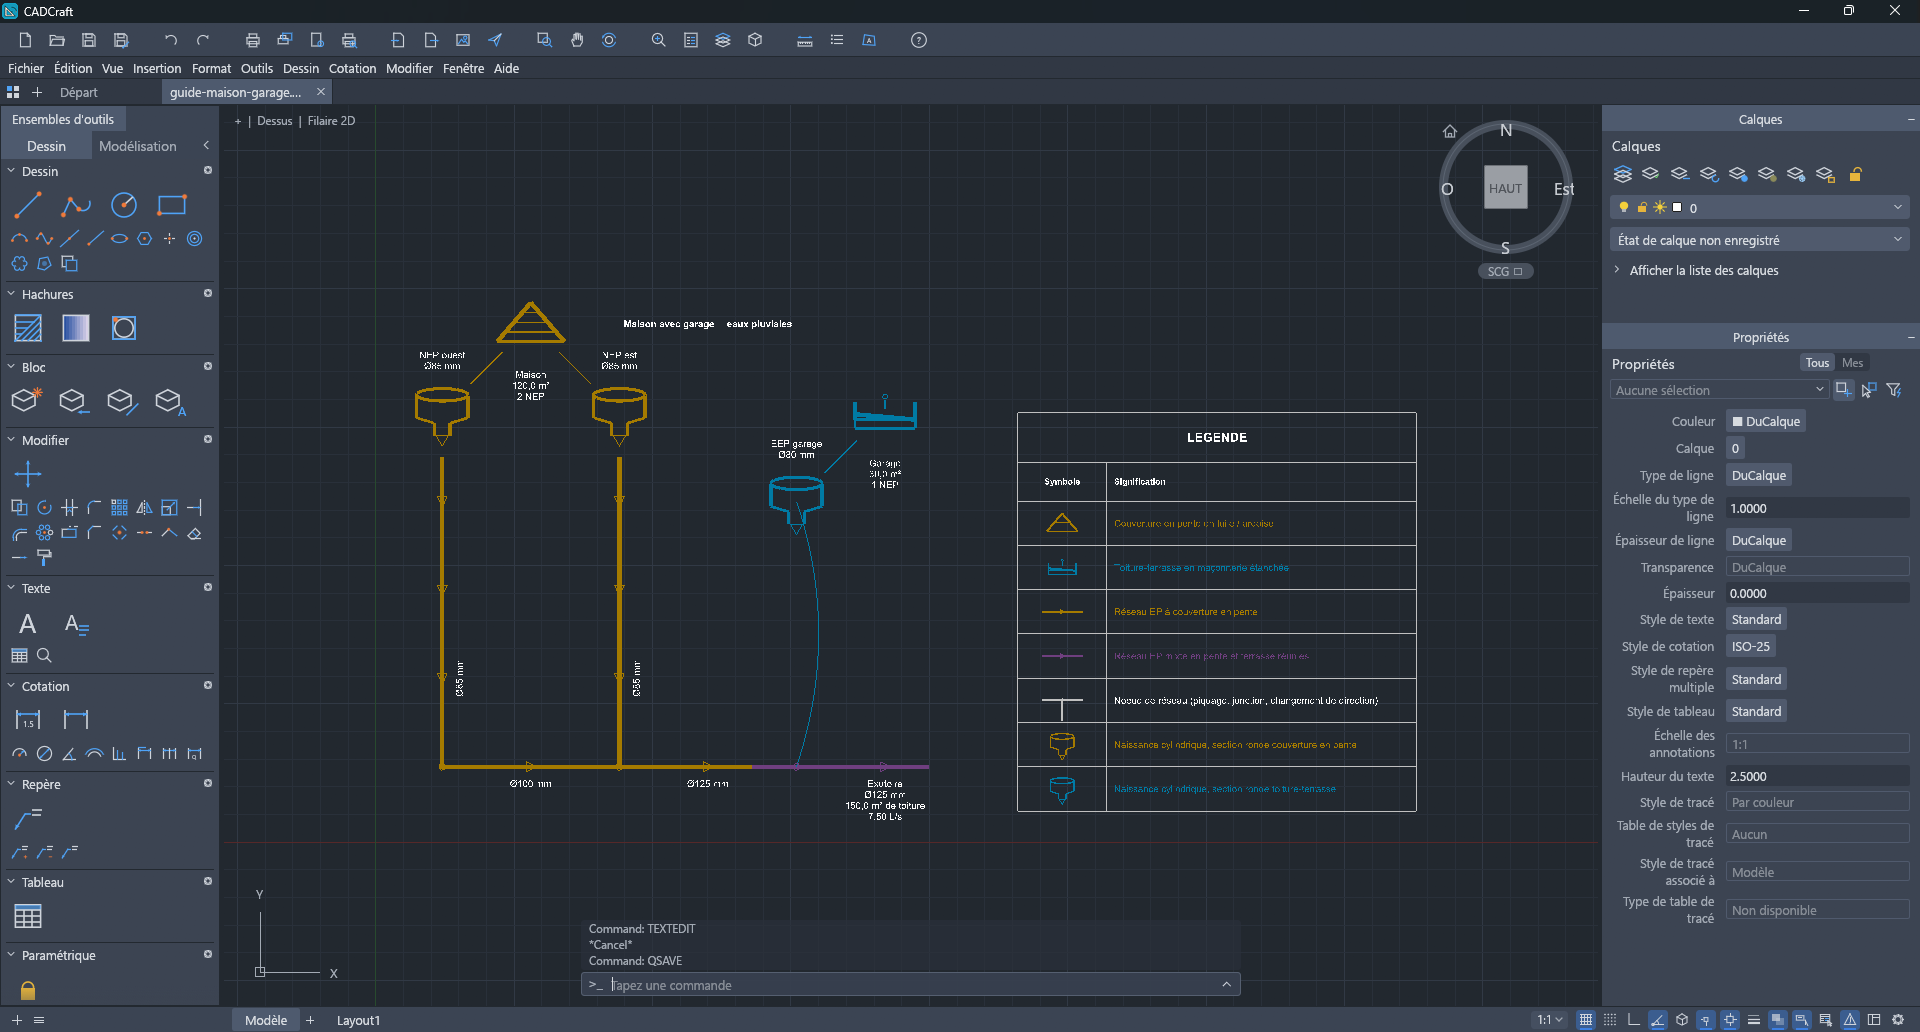Select the Rectangle drawing tool
Image resolution: width=1920 pixels, height=1032 pixels.
click(172, 206)
